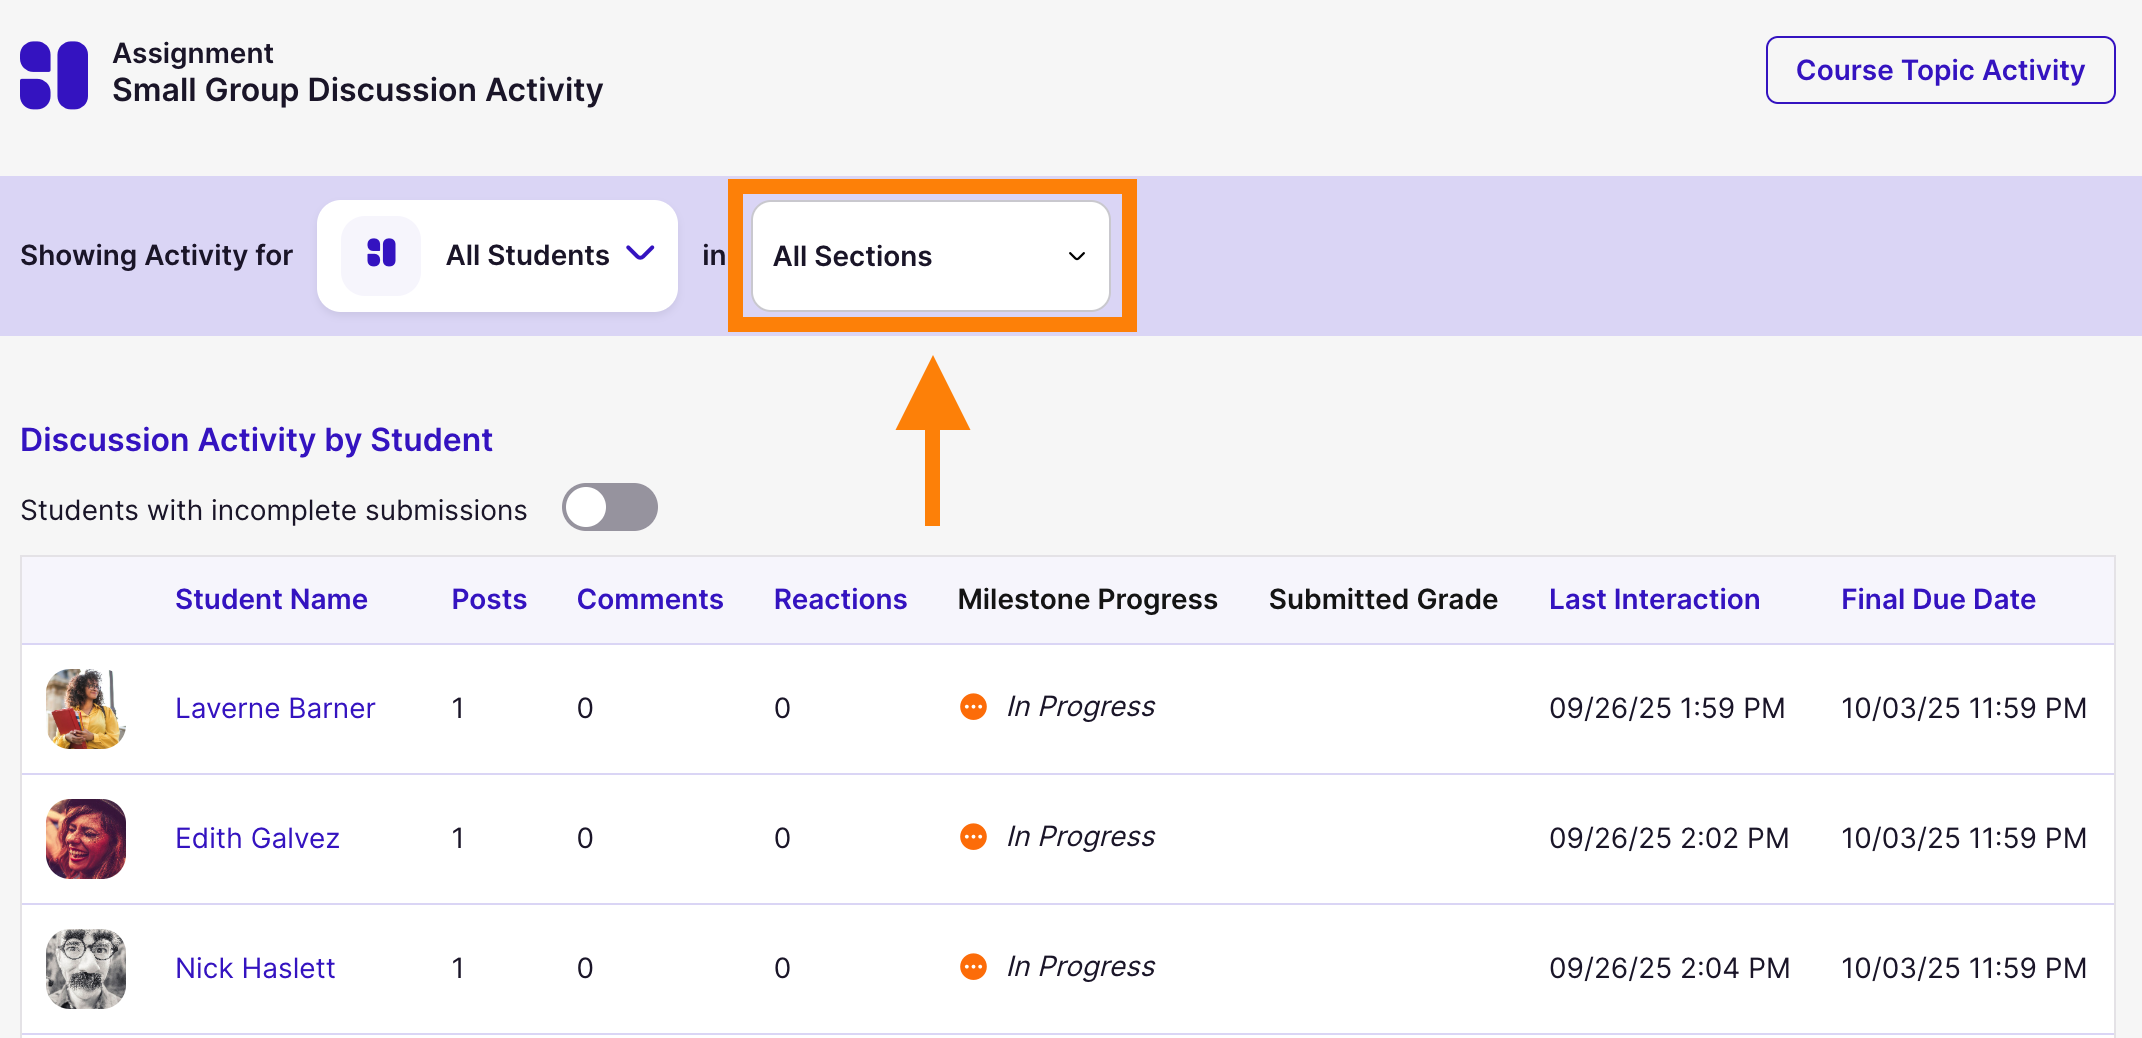Open Nick Haslett's avatar image
Viewport: 2142px width, 1038px height.
pyautogui.click(x=86, y=969)
